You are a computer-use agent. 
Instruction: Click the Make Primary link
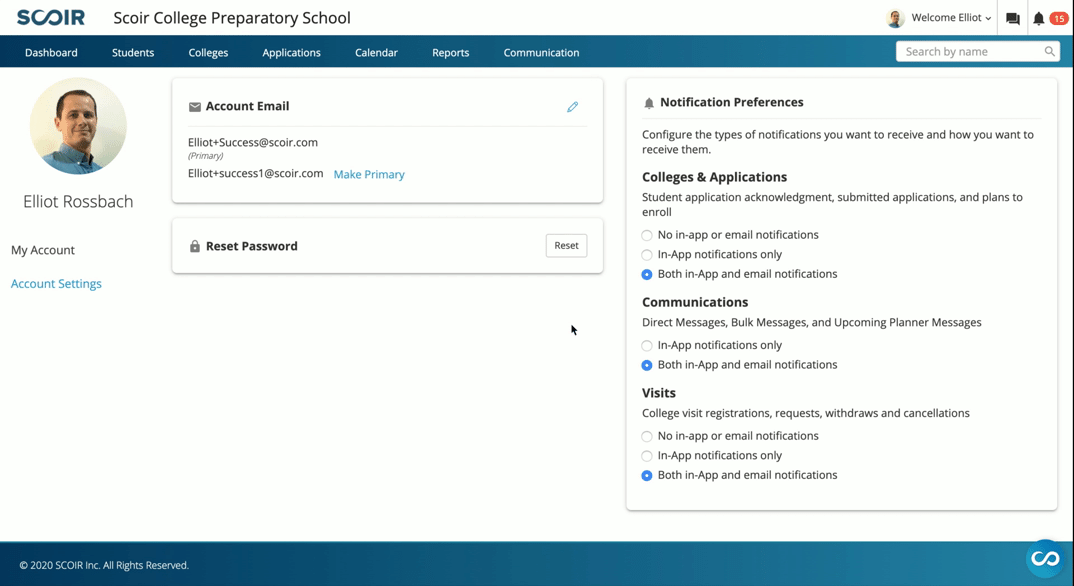point(369,175)
